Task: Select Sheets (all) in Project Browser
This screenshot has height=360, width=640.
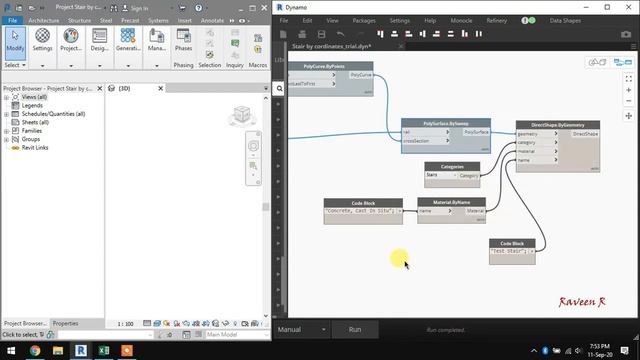Action: pyautogui.click(x=35, y=122)
